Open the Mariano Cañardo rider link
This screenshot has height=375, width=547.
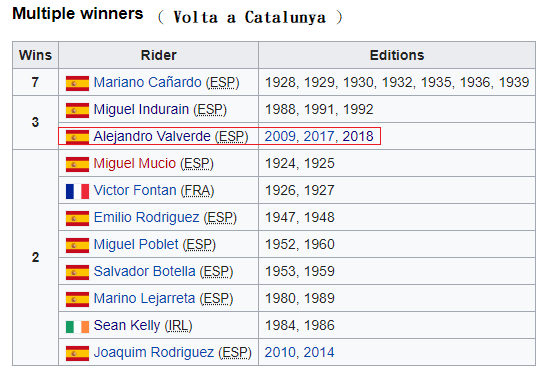tap(148, 82)
